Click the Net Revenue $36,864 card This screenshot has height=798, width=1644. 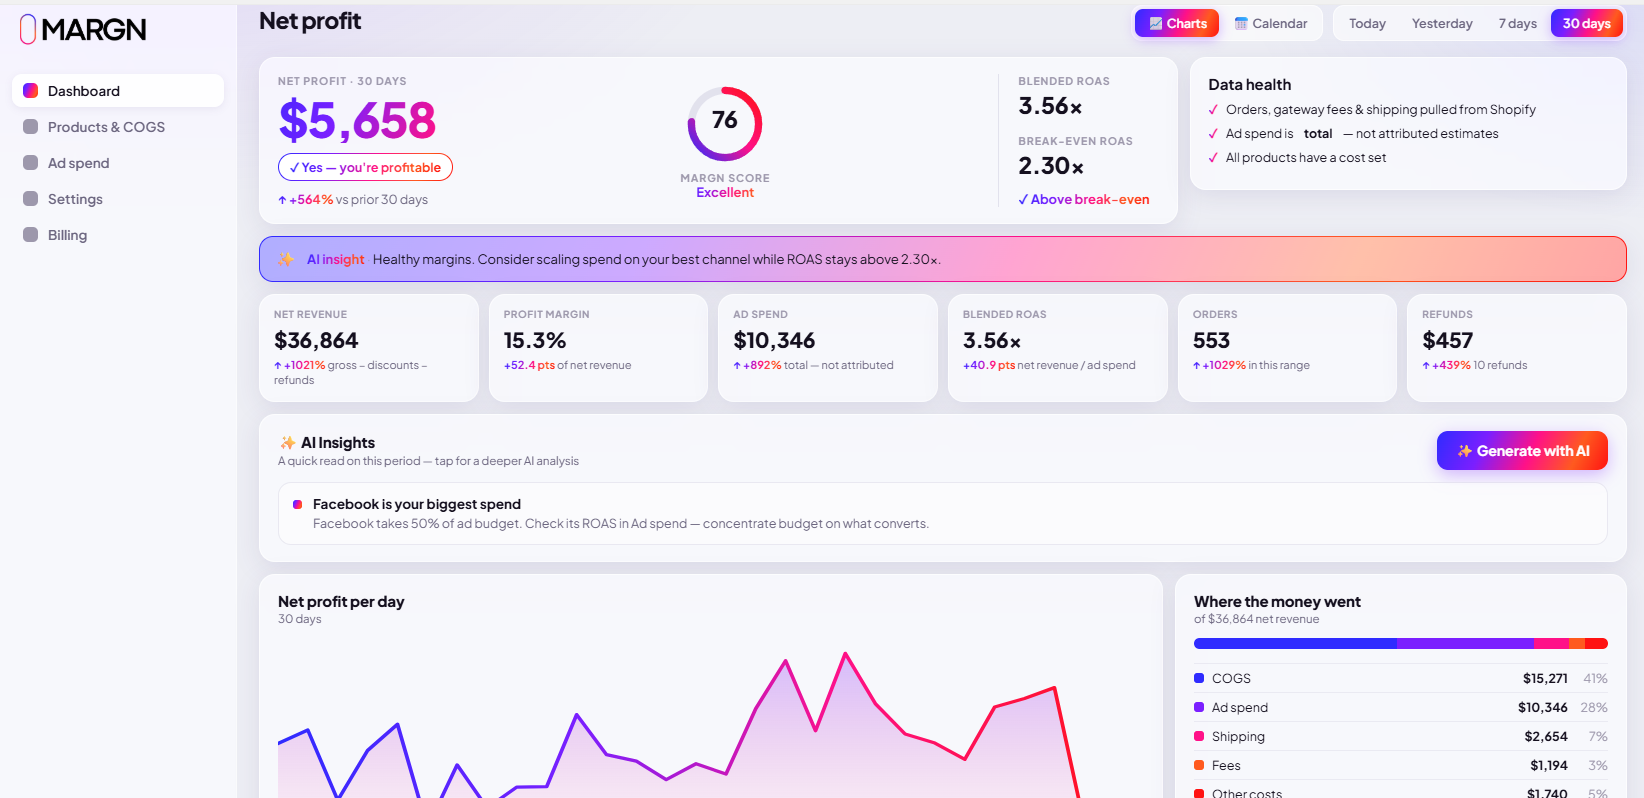point(368,348)
